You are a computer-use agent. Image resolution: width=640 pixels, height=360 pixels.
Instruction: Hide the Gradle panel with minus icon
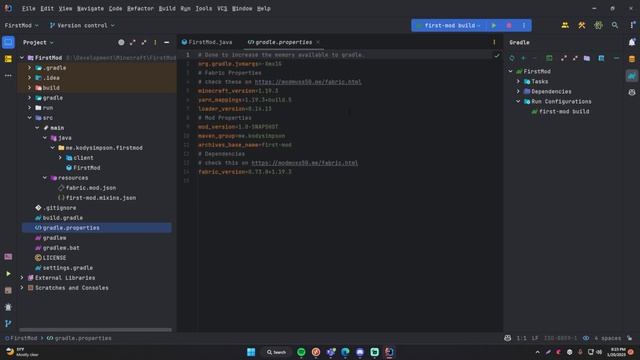(616, 58)
